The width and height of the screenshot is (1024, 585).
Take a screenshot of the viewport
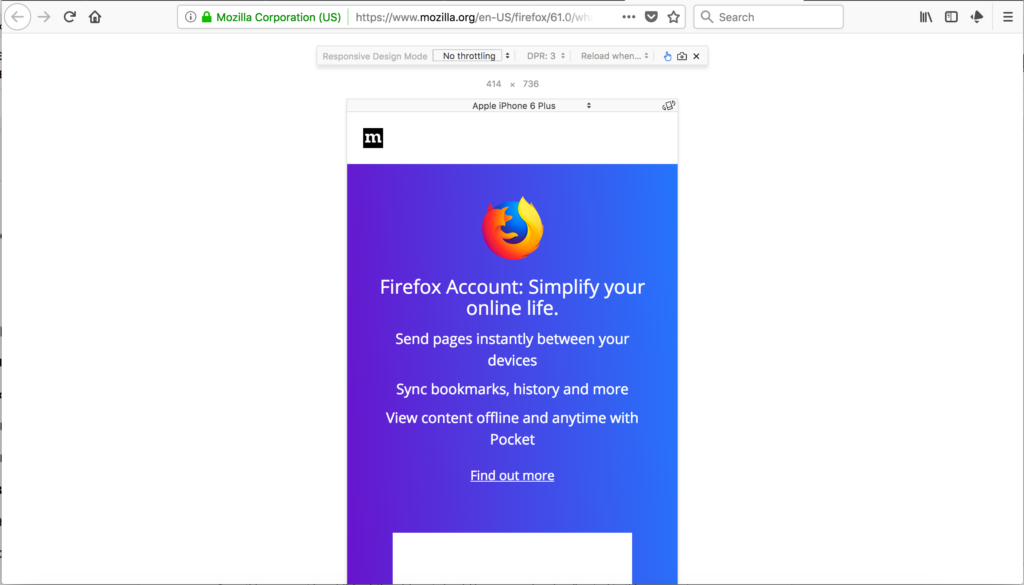click(682, 56)
